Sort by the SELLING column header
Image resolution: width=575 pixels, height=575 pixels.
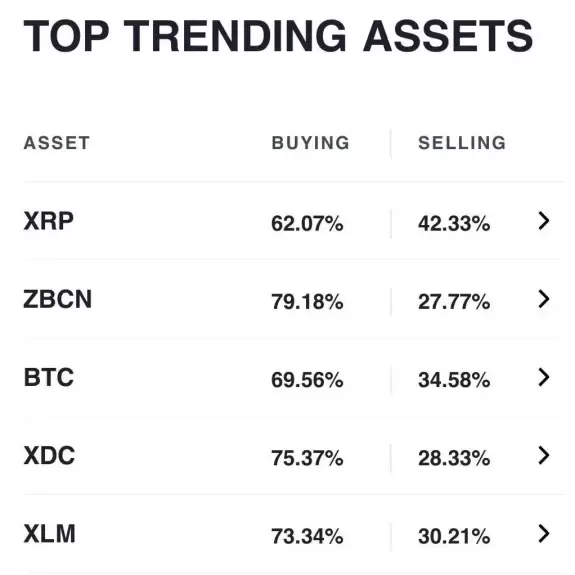(x=462, y=143)
